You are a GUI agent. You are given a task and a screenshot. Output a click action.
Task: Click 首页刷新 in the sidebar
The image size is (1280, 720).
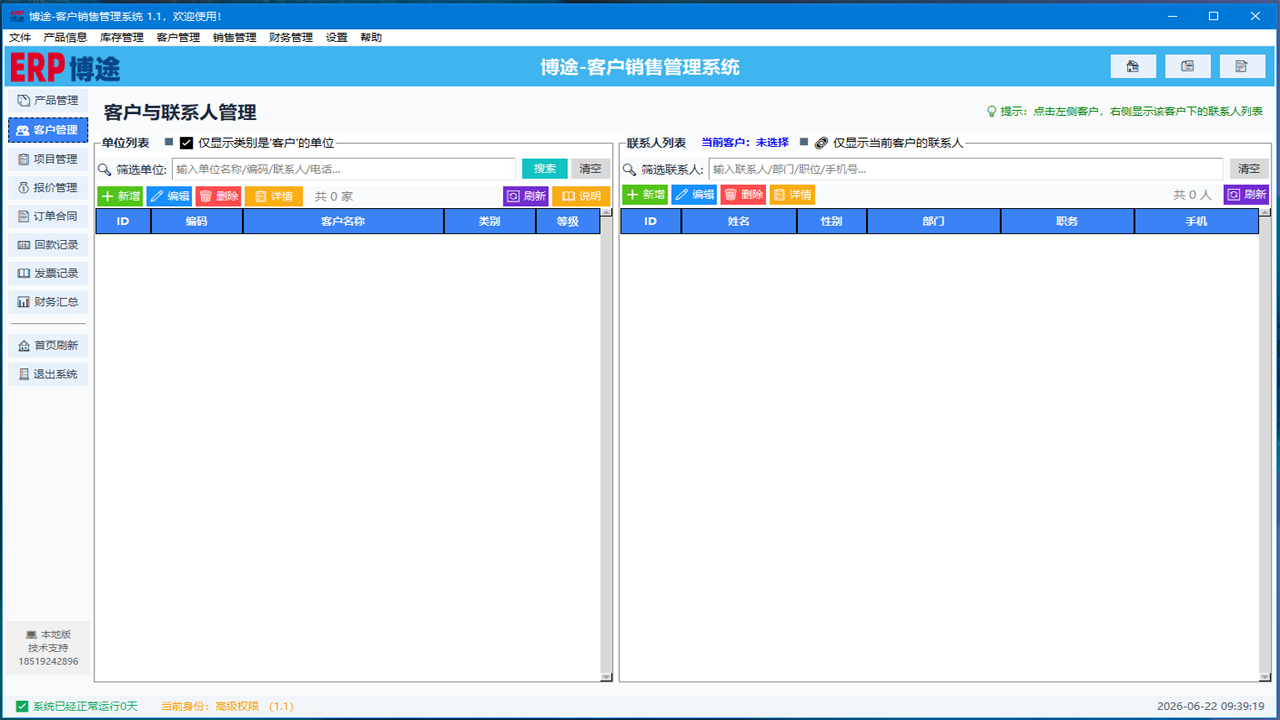pyautogui.click(x=48, y=346)
